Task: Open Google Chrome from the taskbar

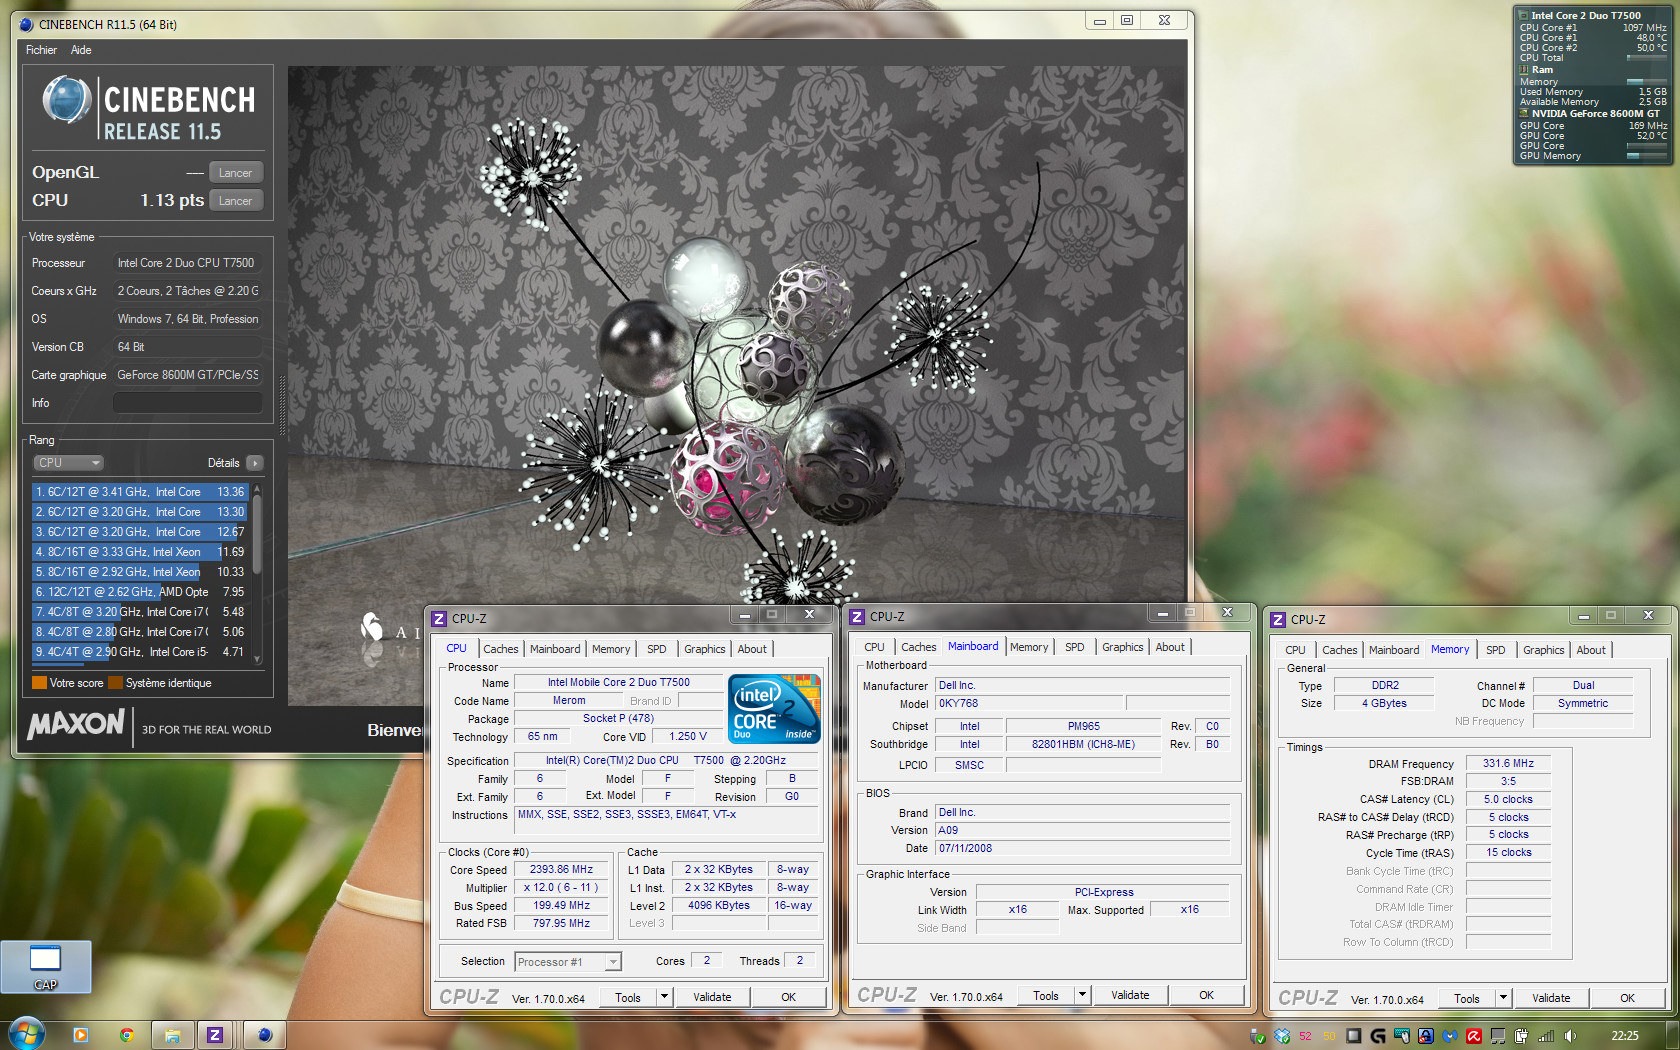Action: click(127, 1035)
